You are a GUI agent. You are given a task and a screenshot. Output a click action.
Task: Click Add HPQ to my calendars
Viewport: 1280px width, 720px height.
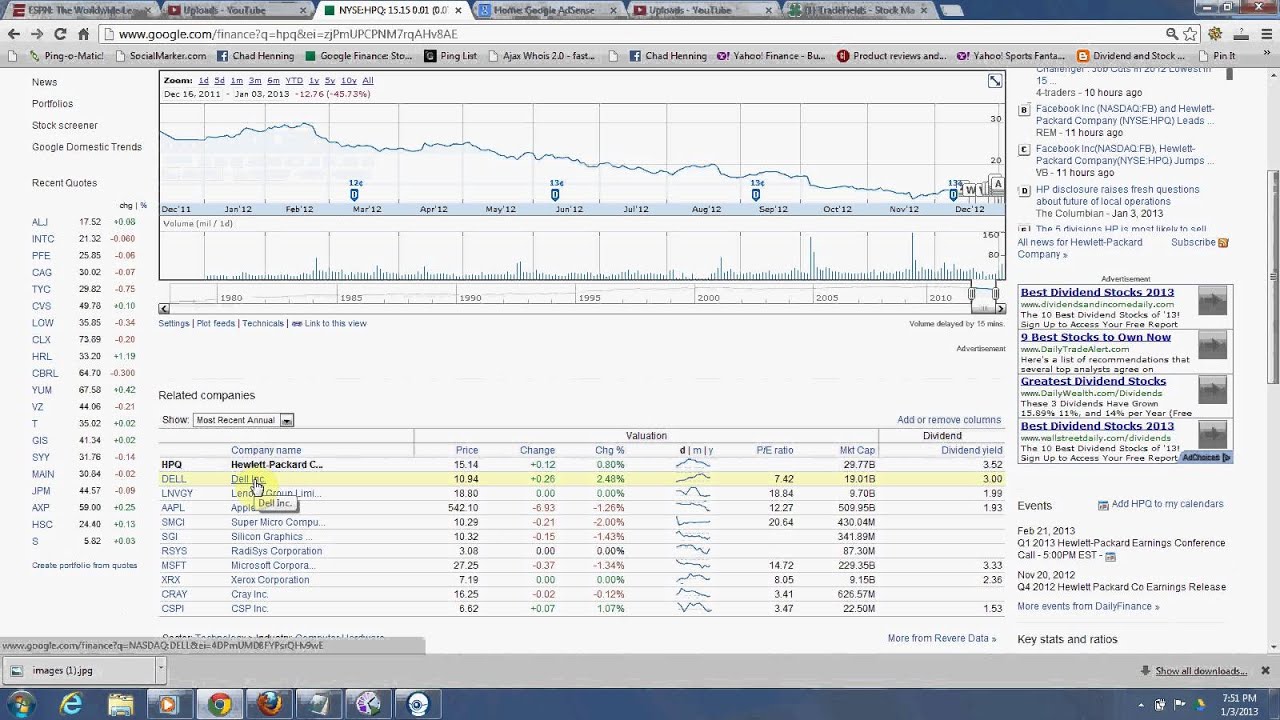[1167, 504]
